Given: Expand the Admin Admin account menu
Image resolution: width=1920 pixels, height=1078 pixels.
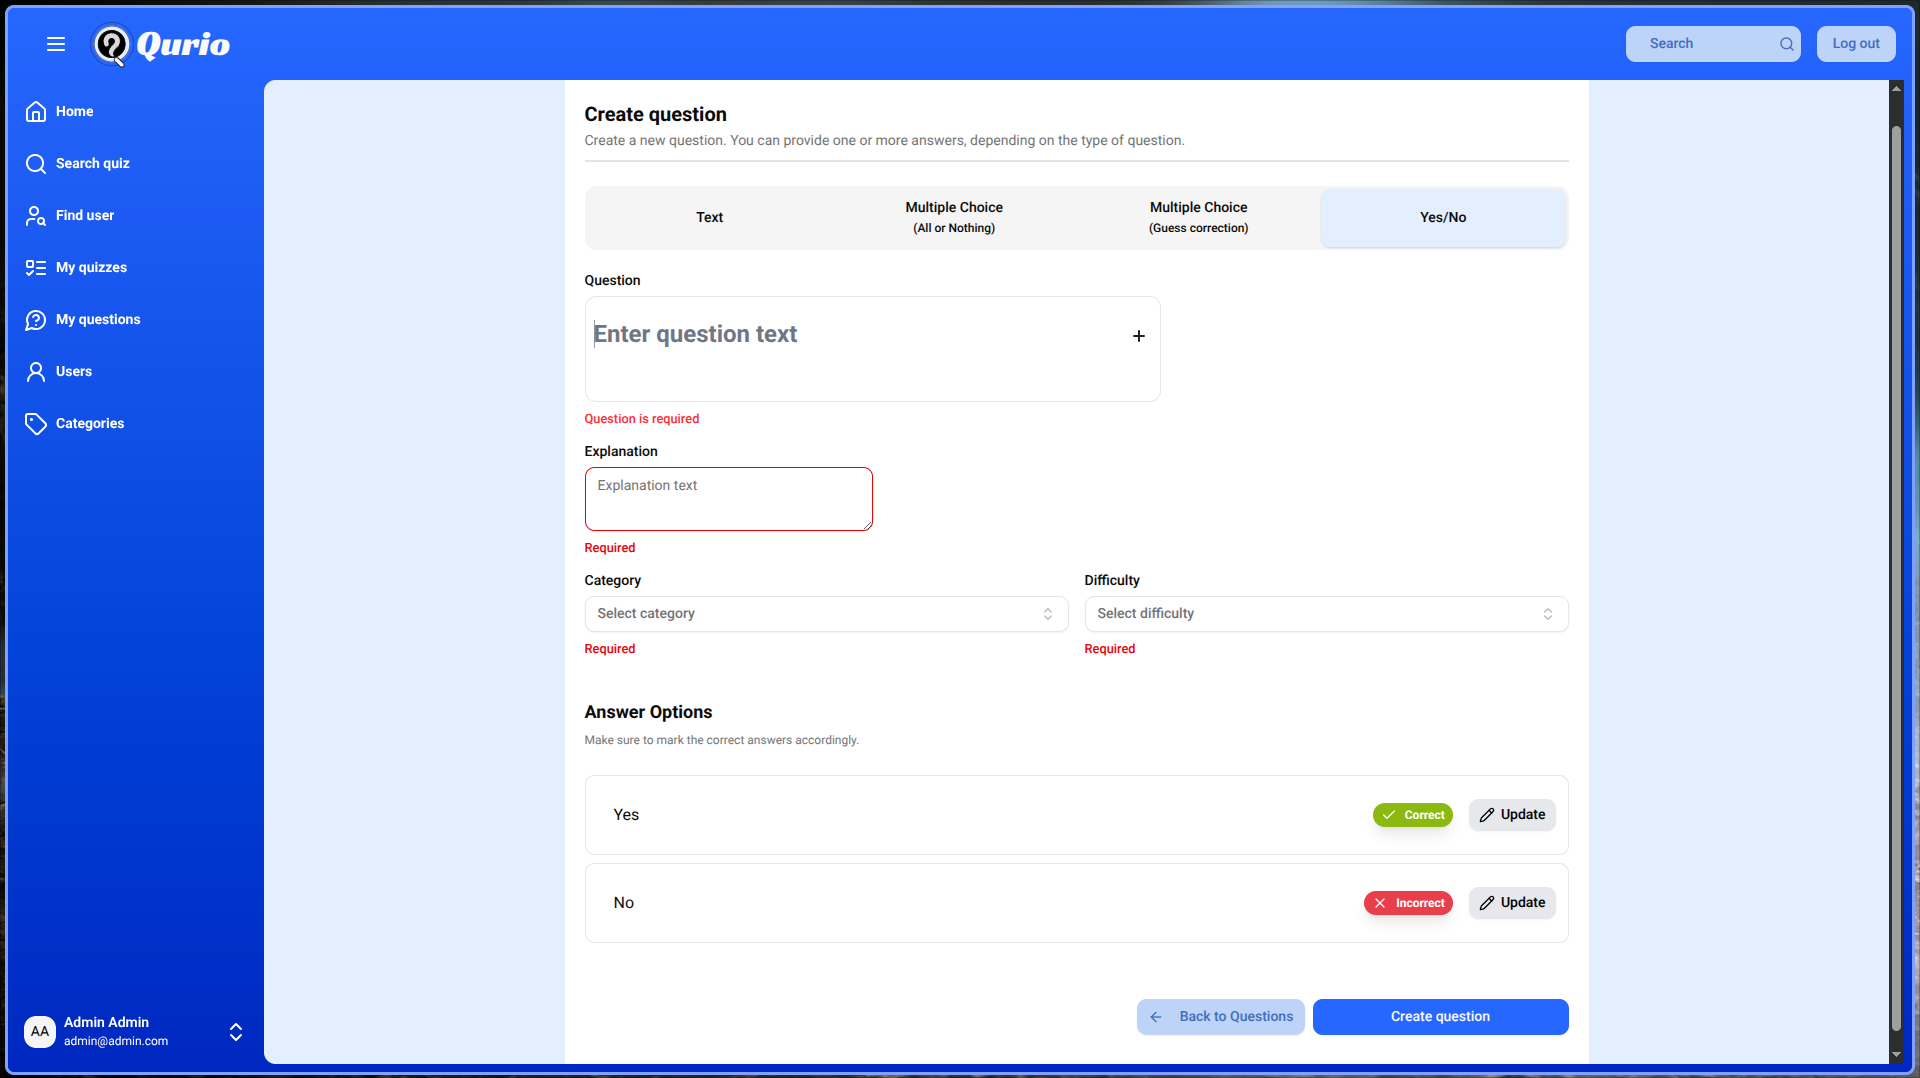Looking at the screenshot, I should tap(236, 1032).
